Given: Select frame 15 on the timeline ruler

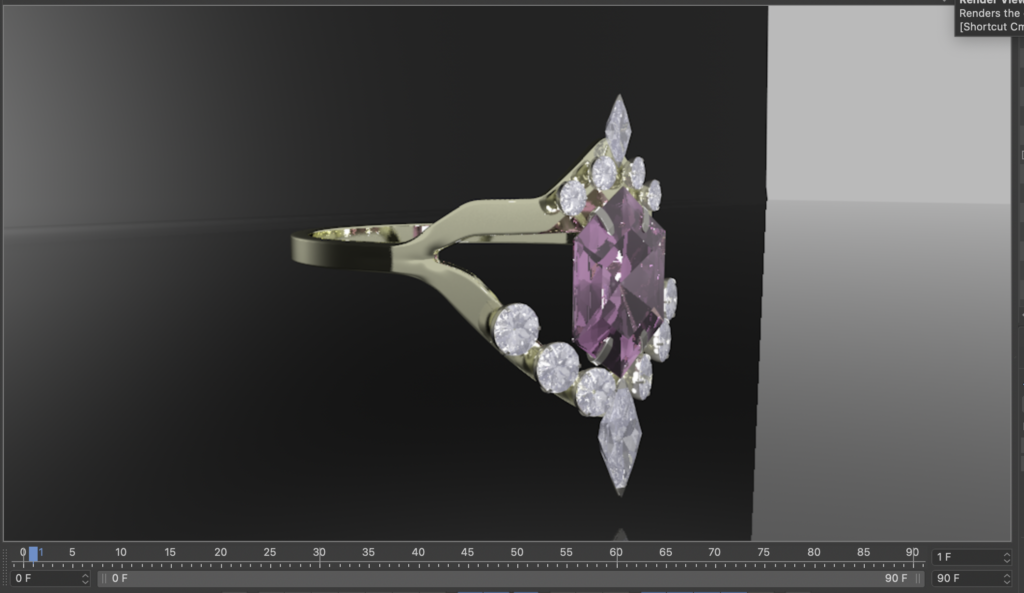Looking at the screenshot, I should [x=170, y=555].
